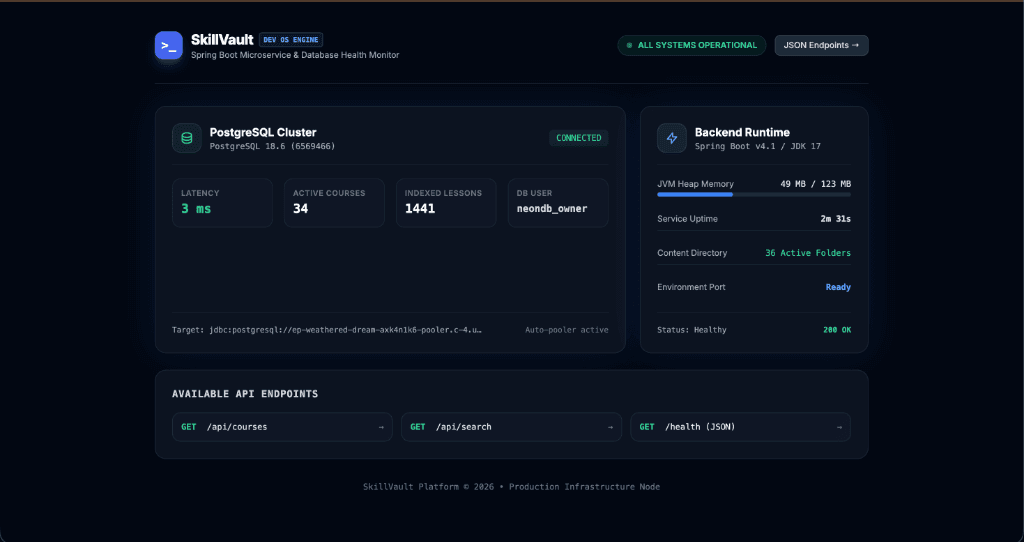Click the arrow on the /api/search endpoint

(610, 427)
